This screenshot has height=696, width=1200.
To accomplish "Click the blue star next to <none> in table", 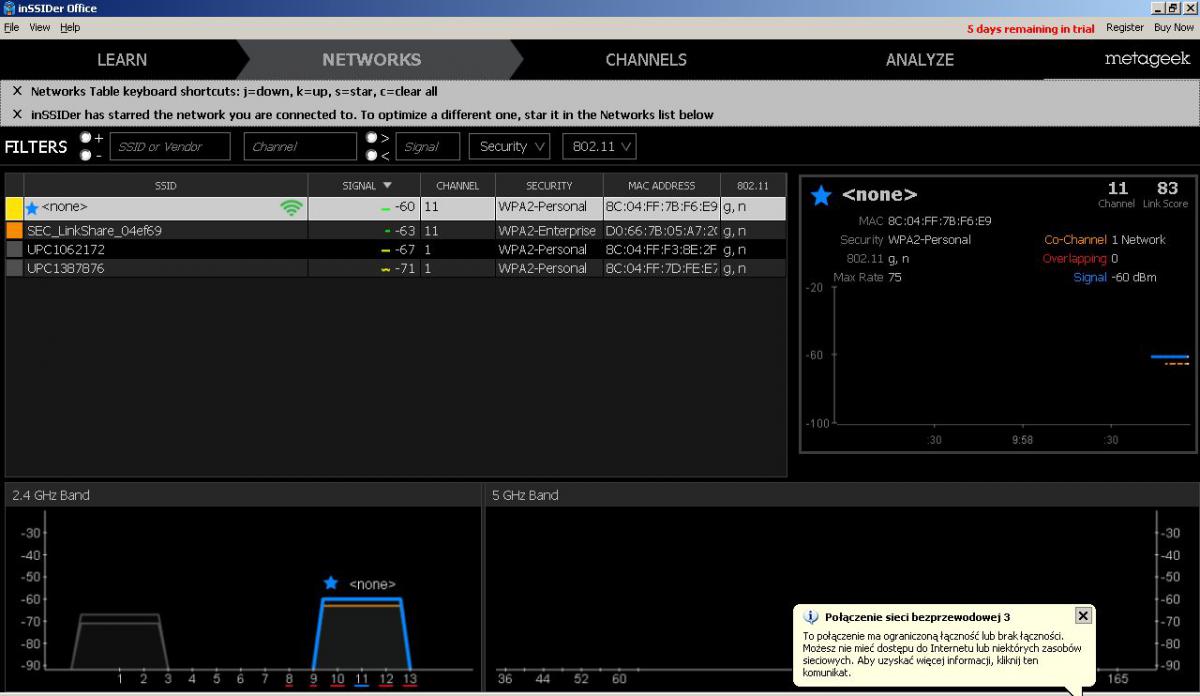I will (x=32, y=208).
